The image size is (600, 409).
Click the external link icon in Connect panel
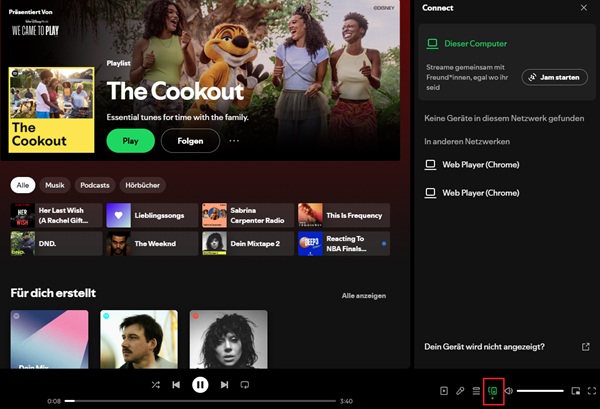tap(585, 347)
